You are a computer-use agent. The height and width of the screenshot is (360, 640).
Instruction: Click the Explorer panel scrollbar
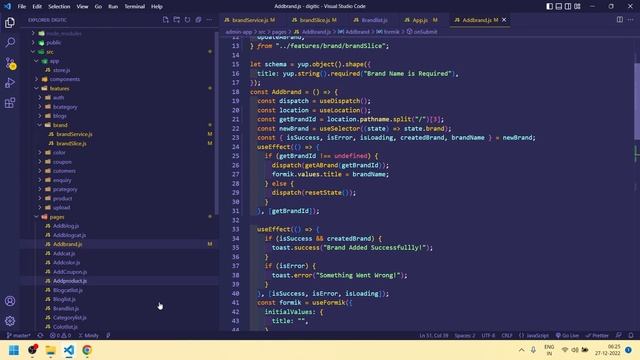217,122
